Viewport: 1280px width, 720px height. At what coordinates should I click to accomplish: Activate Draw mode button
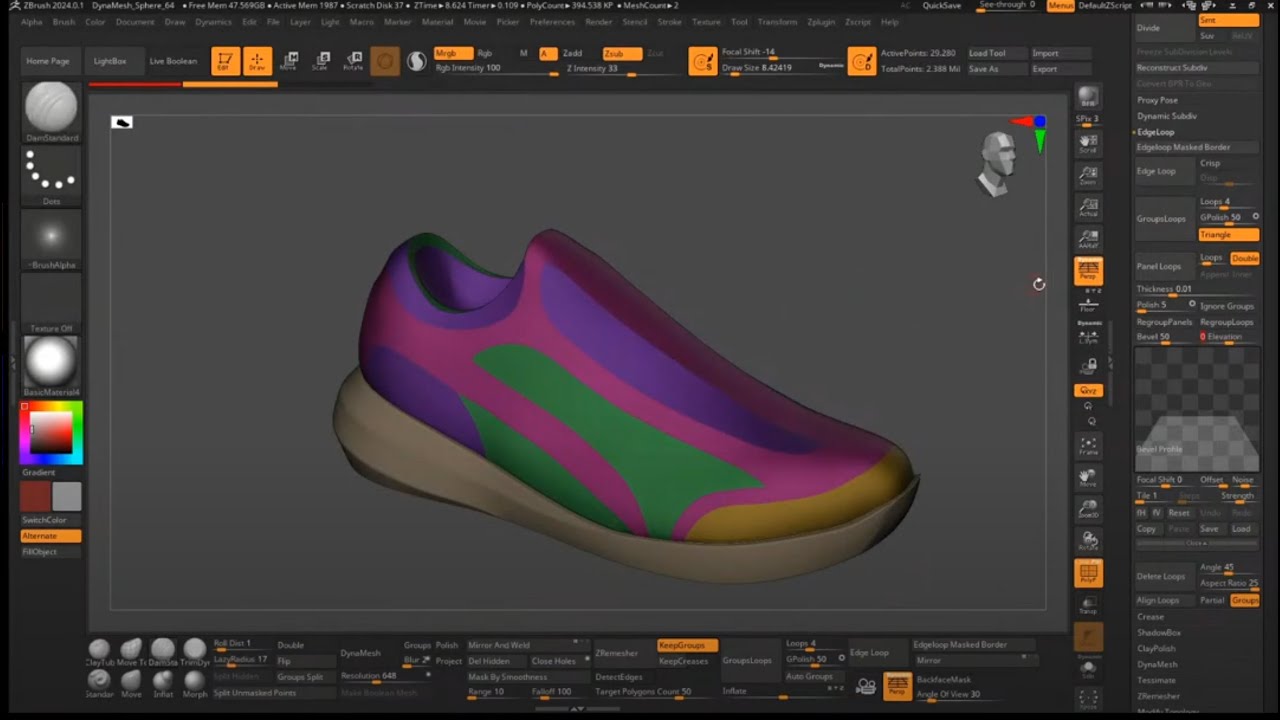coord(257,61)
